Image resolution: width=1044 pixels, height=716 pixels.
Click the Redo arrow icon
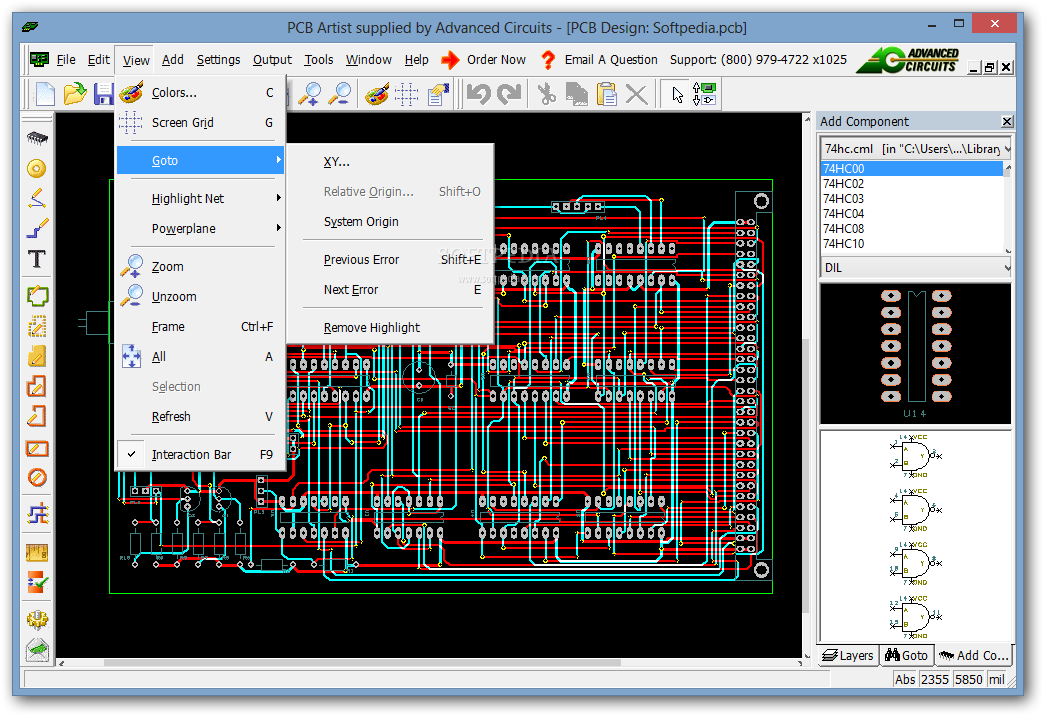tap(509, 94)
